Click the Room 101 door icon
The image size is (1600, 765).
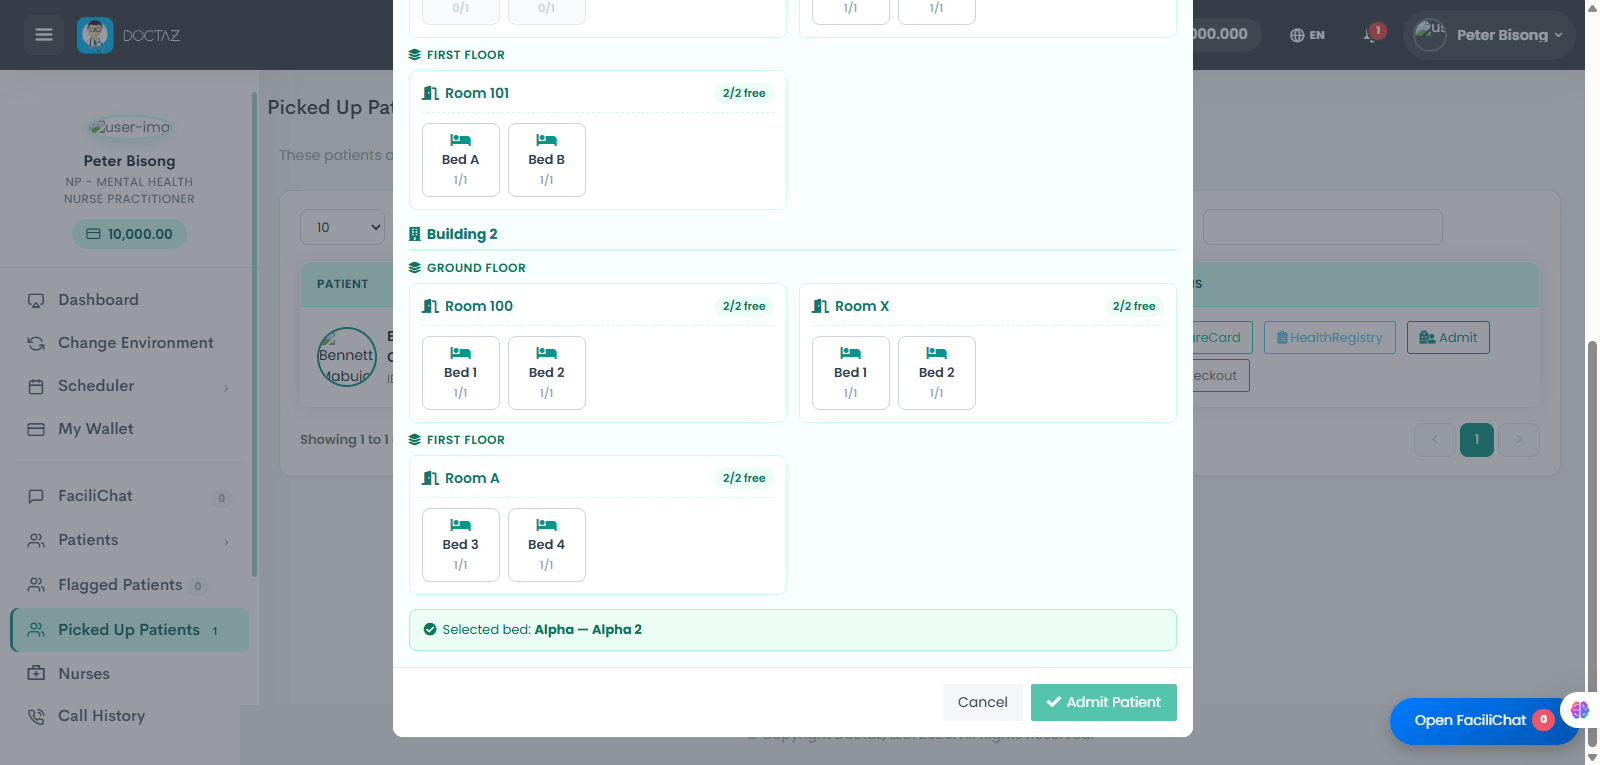pyautogui.click(x=430, y=93)
